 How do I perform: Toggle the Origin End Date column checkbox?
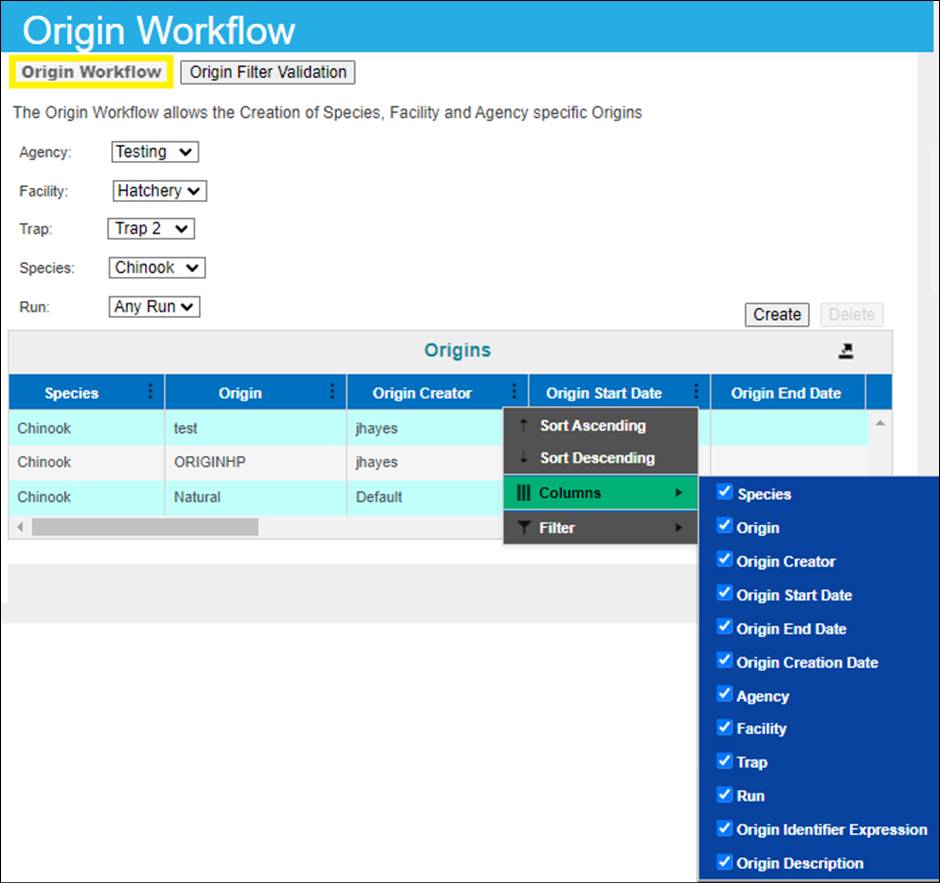(x=725, y=627)
